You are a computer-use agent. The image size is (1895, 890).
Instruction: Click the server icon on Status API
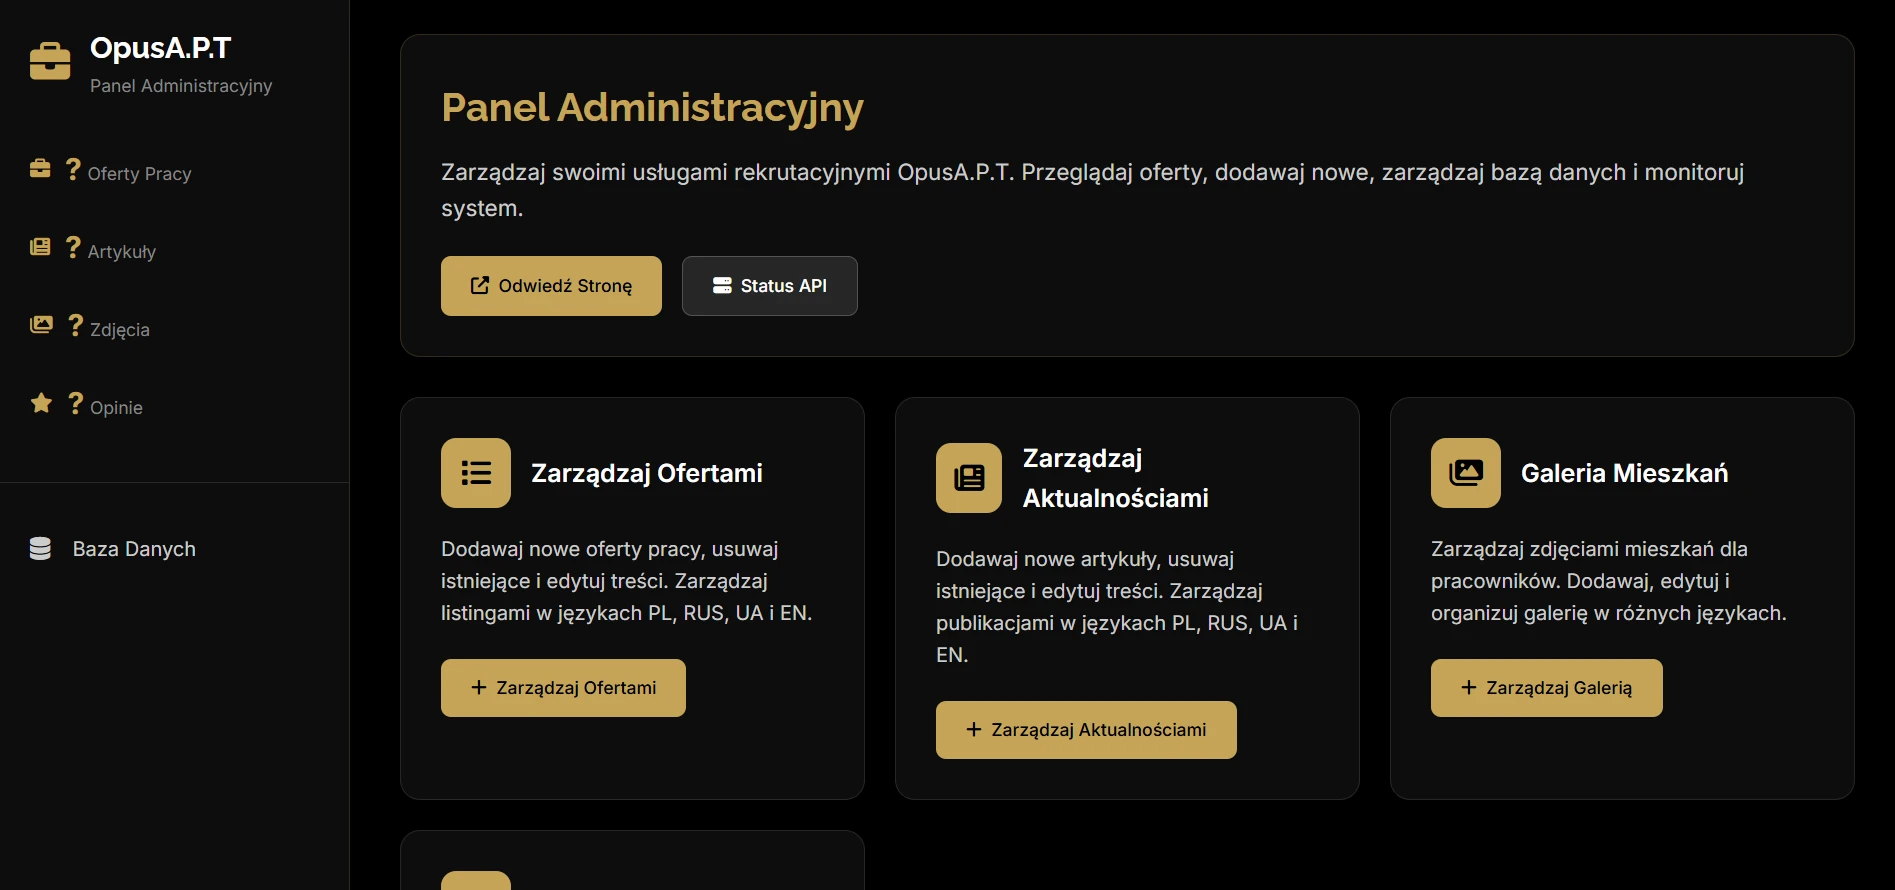click(x=722, y=285)
